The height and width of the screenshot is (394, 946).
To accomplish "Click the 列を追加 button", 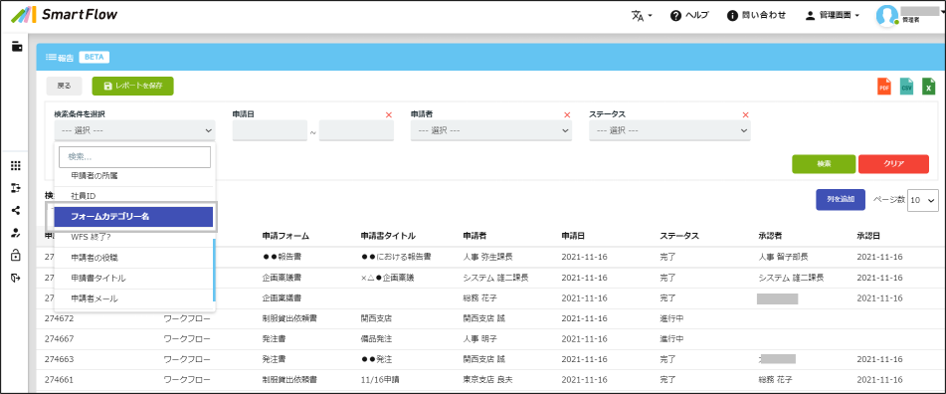I will [841, 200].
